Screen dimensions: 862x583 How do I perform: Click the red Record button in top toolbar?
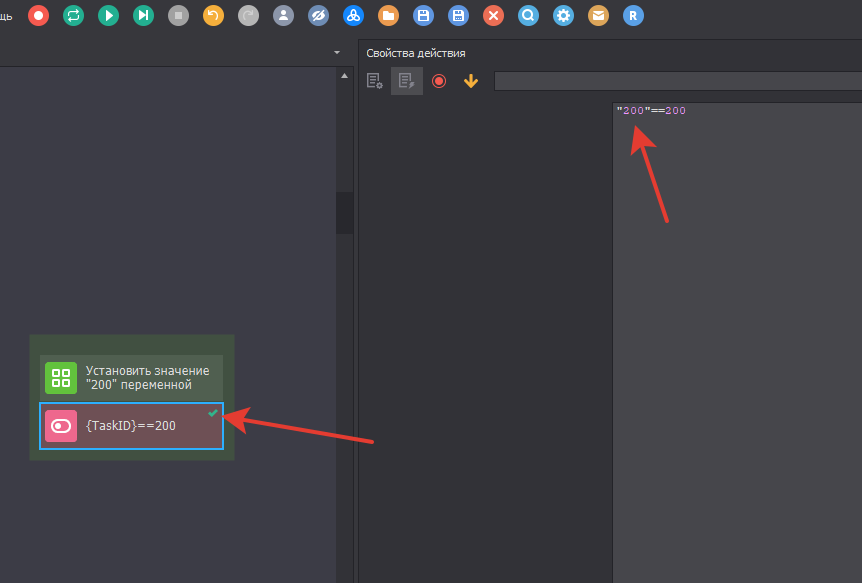coord(38,15)
